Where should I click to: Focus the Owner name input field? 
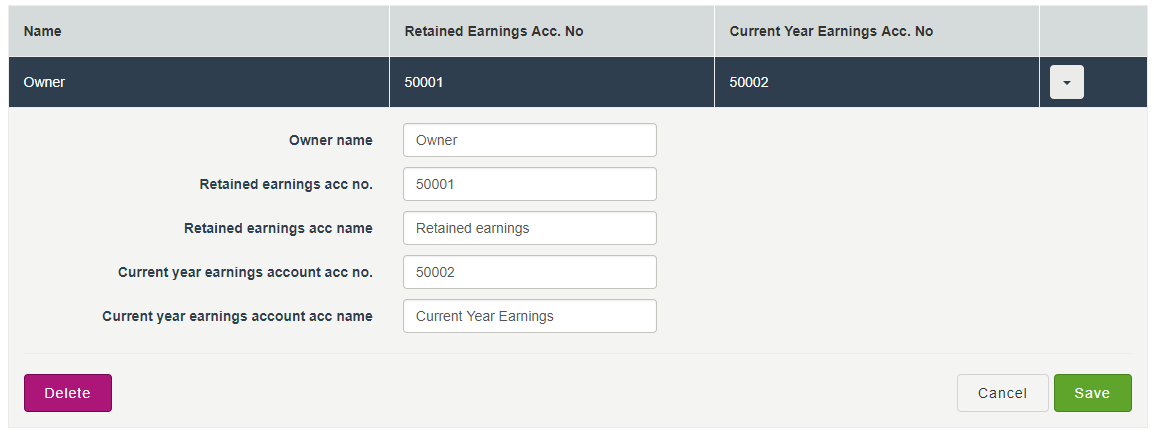[x=529, y=140]
